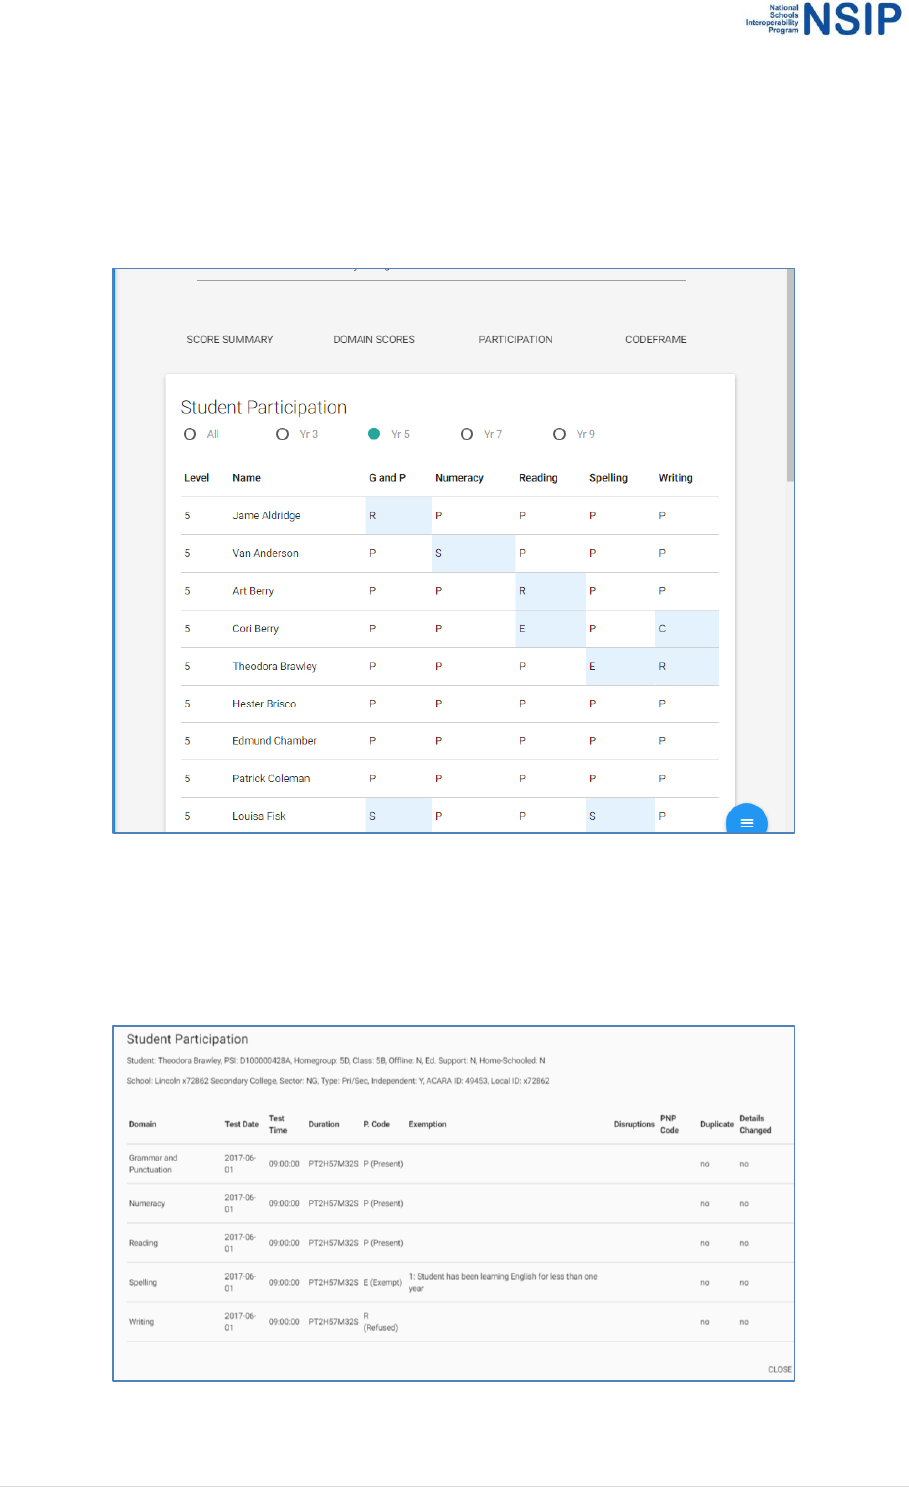The image size is (909, 1487).
Task: Click the PNP Code column header
Action: [x=669, y=1124]
